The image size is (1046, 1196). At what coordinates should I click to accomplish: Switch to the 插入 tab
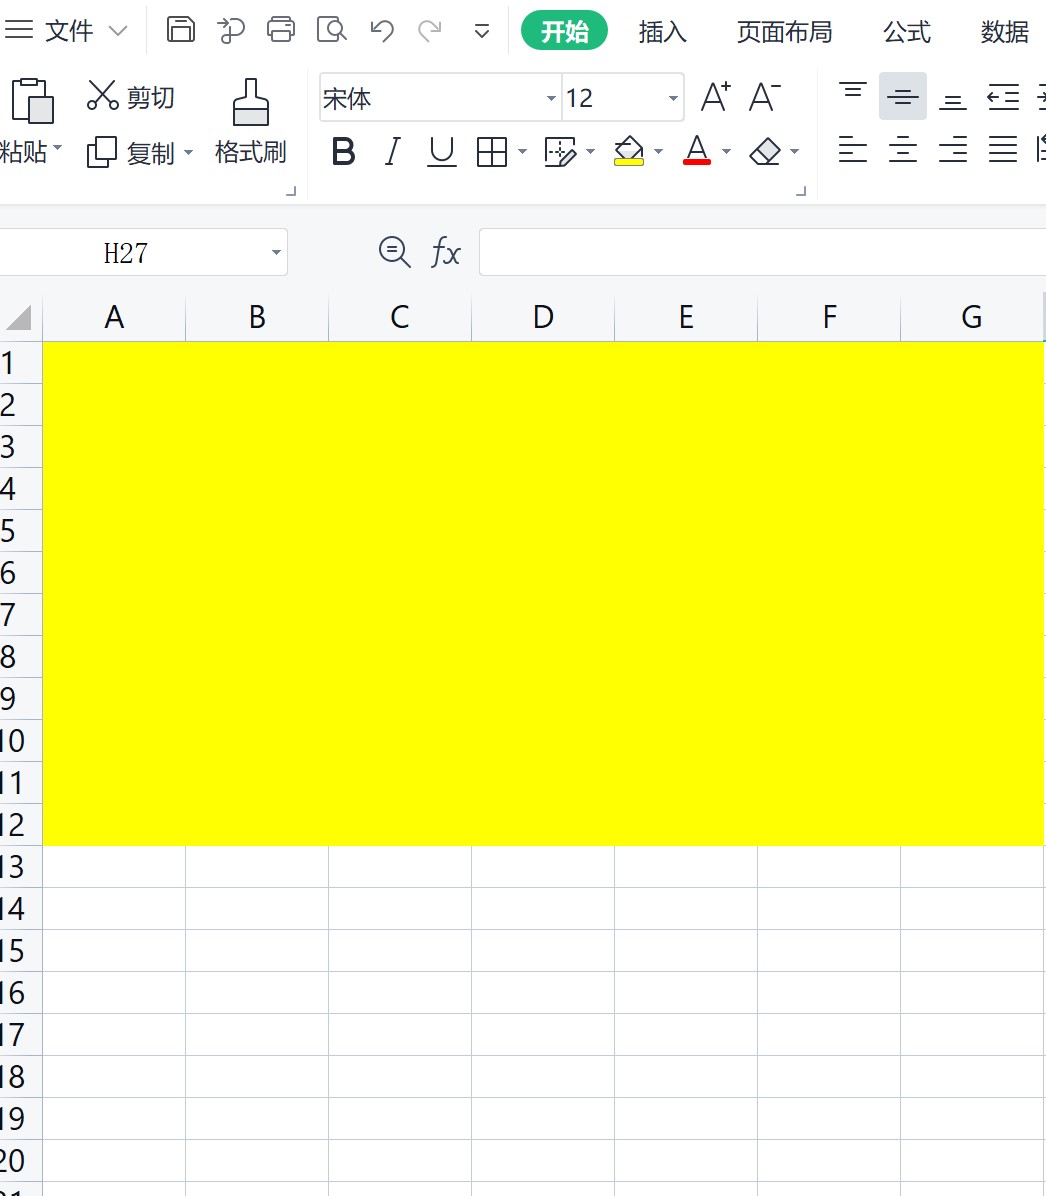click(x=662, y=31)
